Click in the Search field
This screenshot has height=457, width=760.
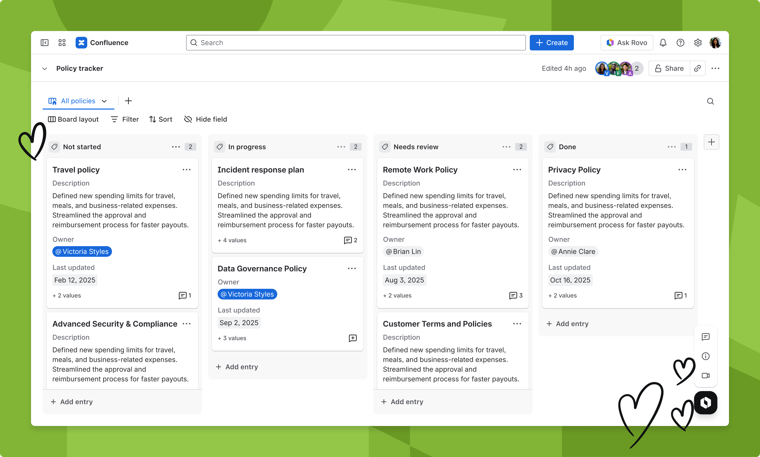(x=356, y=43)
